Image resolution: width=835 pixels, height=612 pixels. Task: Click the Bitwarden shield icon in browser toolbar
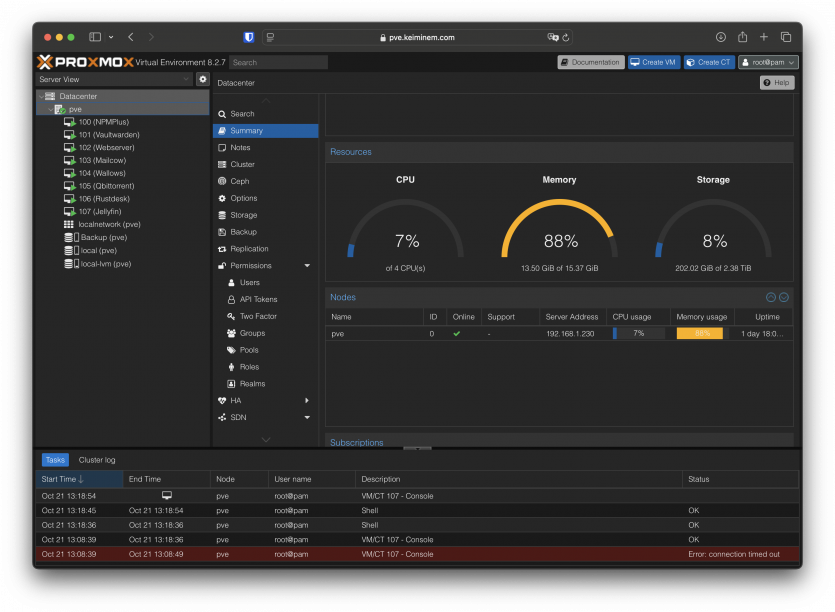point(249,37)
